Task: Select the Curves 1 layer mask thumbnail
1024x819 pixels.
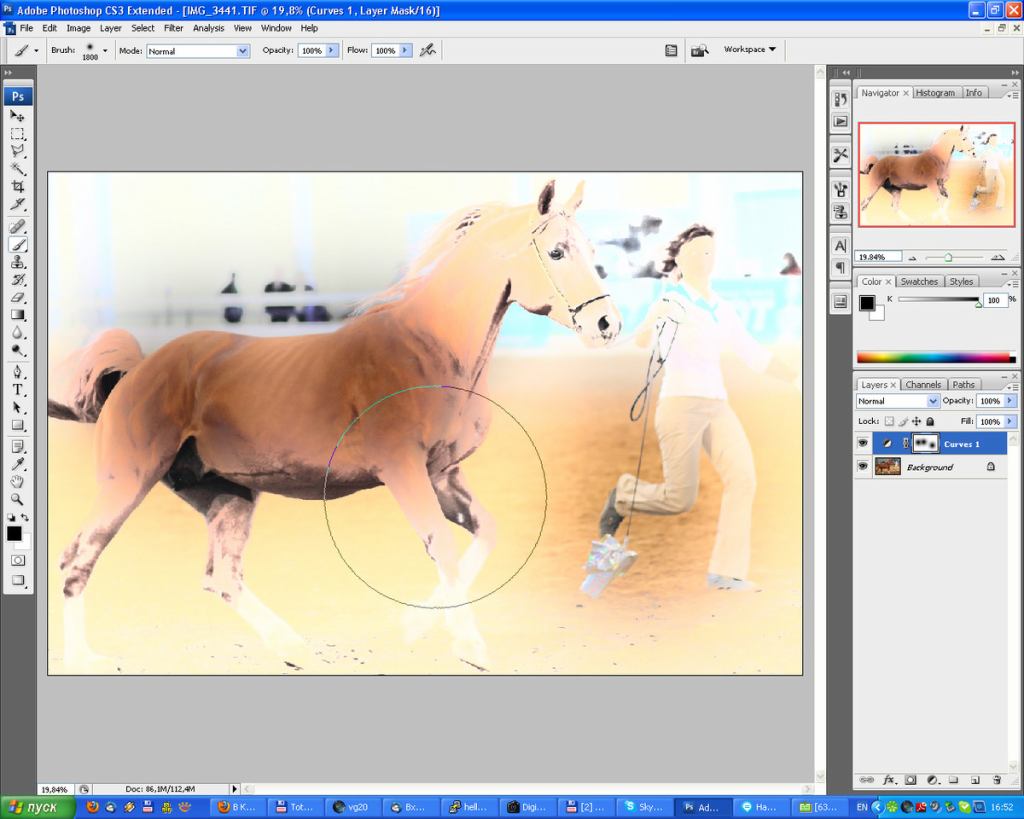Action: click(x=925, y=443)
